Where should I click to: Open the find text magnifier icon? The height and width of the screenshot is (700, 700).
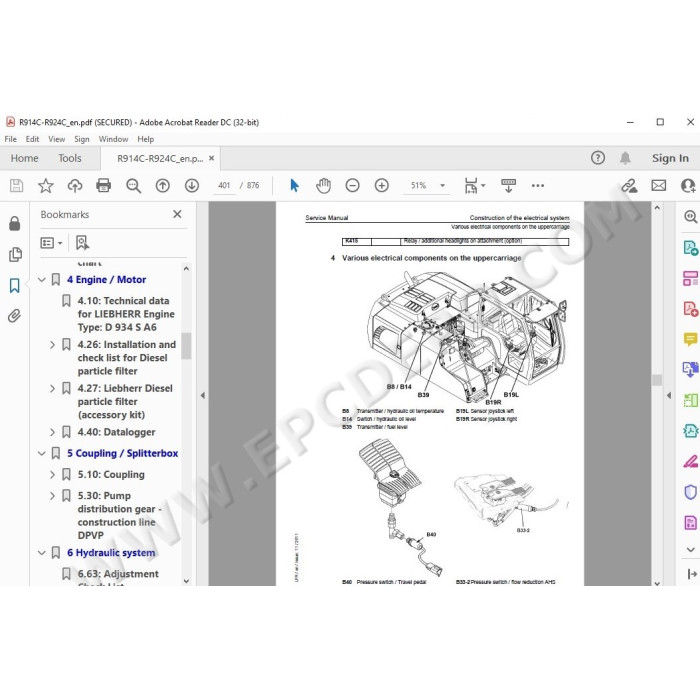tap(133, 185)
